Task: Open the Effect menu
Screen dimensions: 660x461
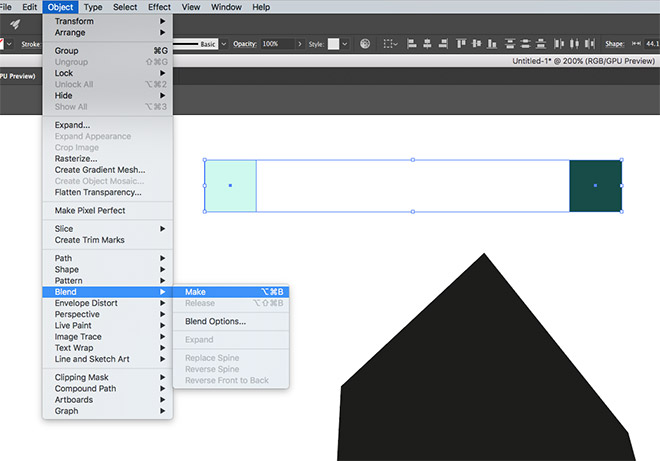Action: click(159, 7)
